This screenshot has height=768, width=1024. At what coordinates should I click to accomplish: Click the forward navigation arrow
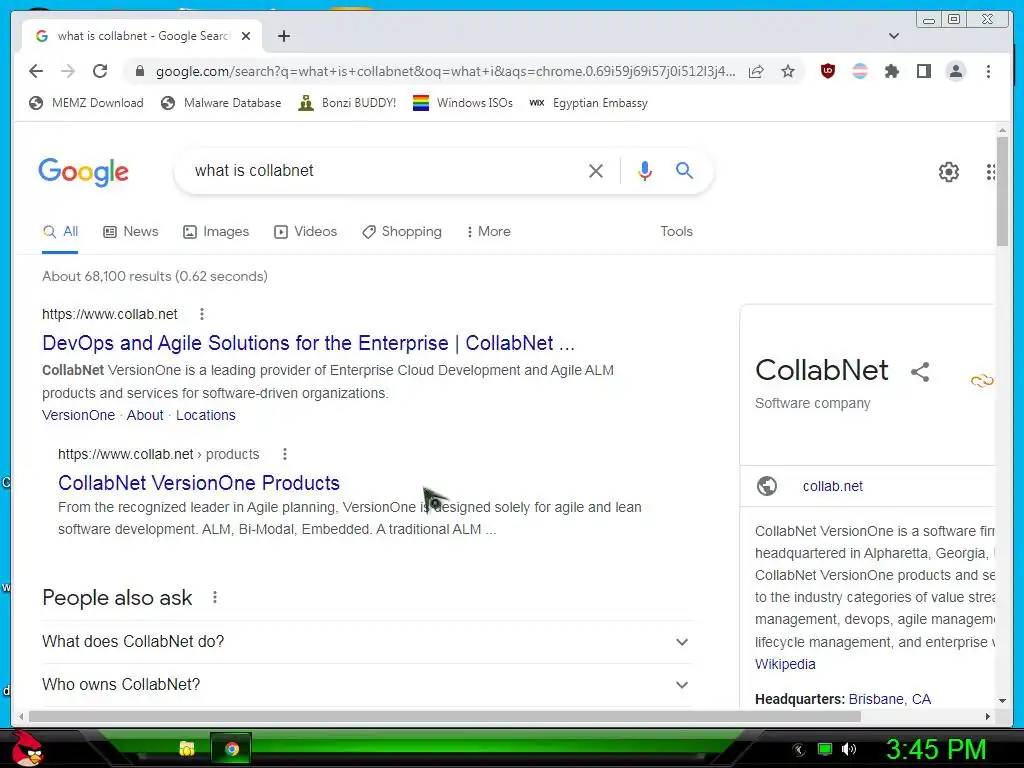68,71
